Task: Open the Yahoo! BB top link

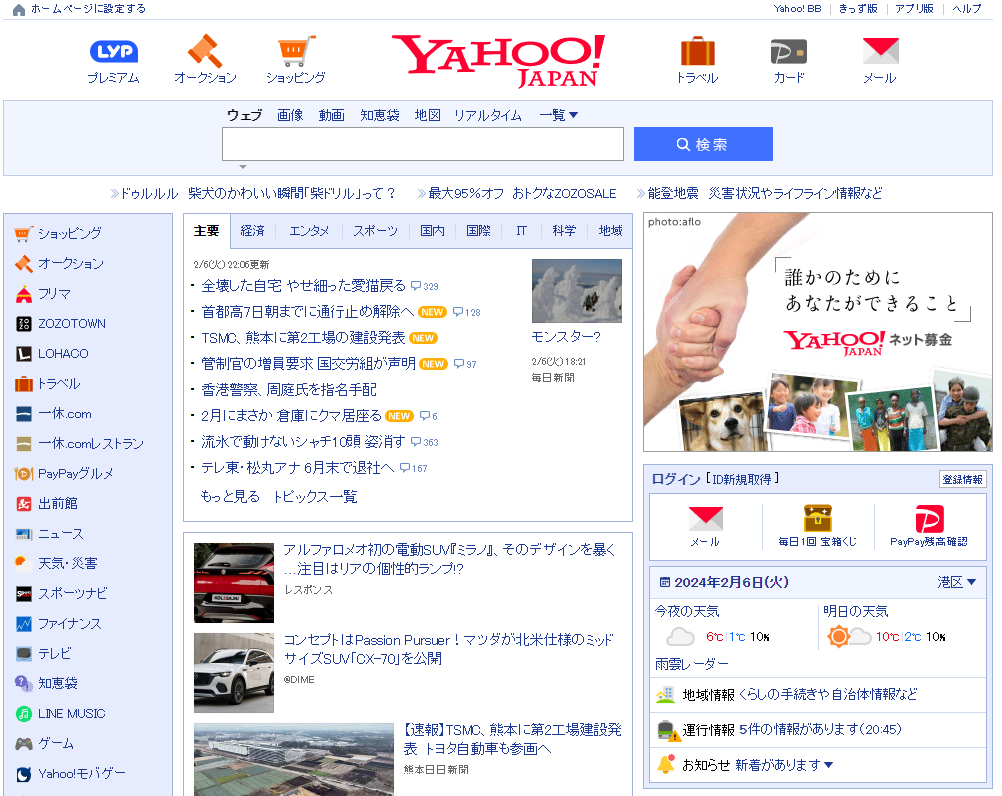Action: pos(798,9)
